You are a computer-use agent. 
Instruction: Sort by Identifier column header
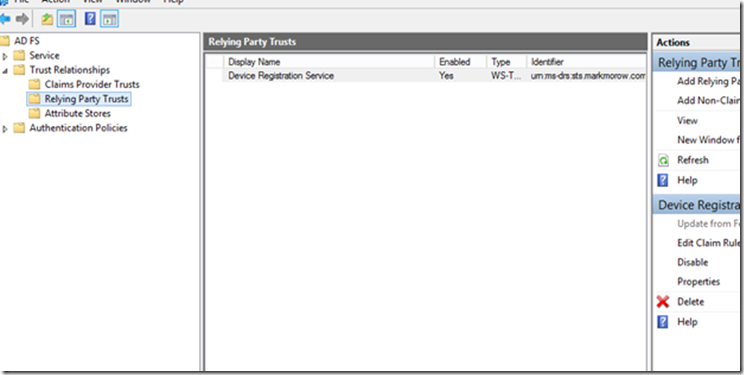coord(586,62)
